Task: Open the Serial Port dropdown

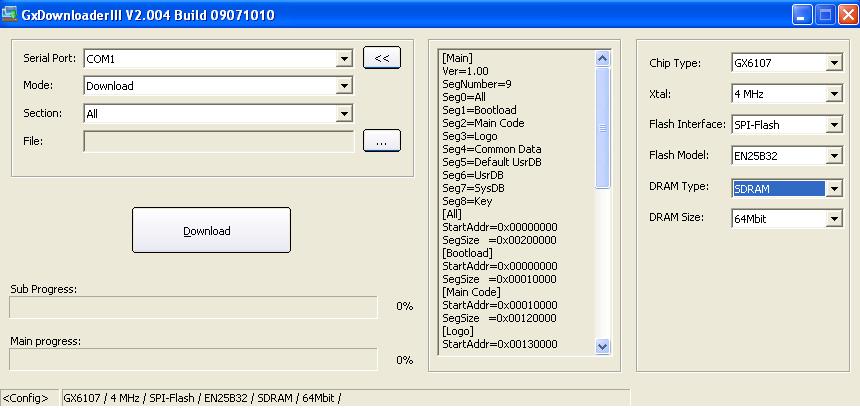Action: (344, 59)
